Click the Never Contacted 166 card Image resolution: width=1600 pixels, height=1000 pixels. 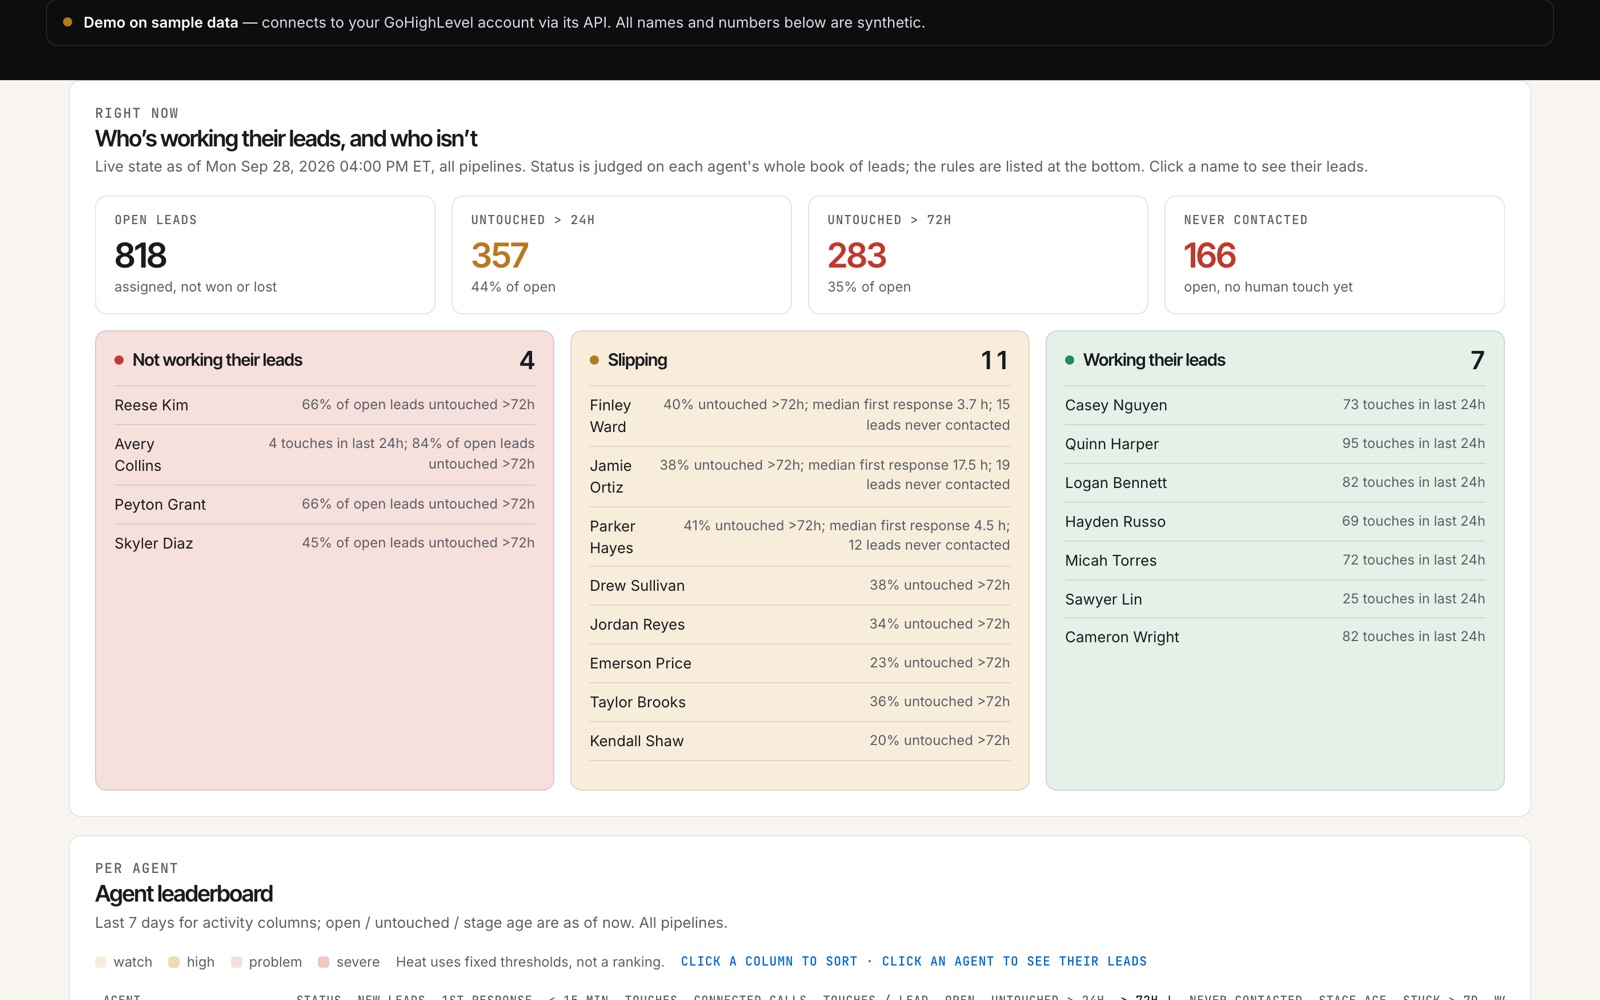click(1334, 255)
